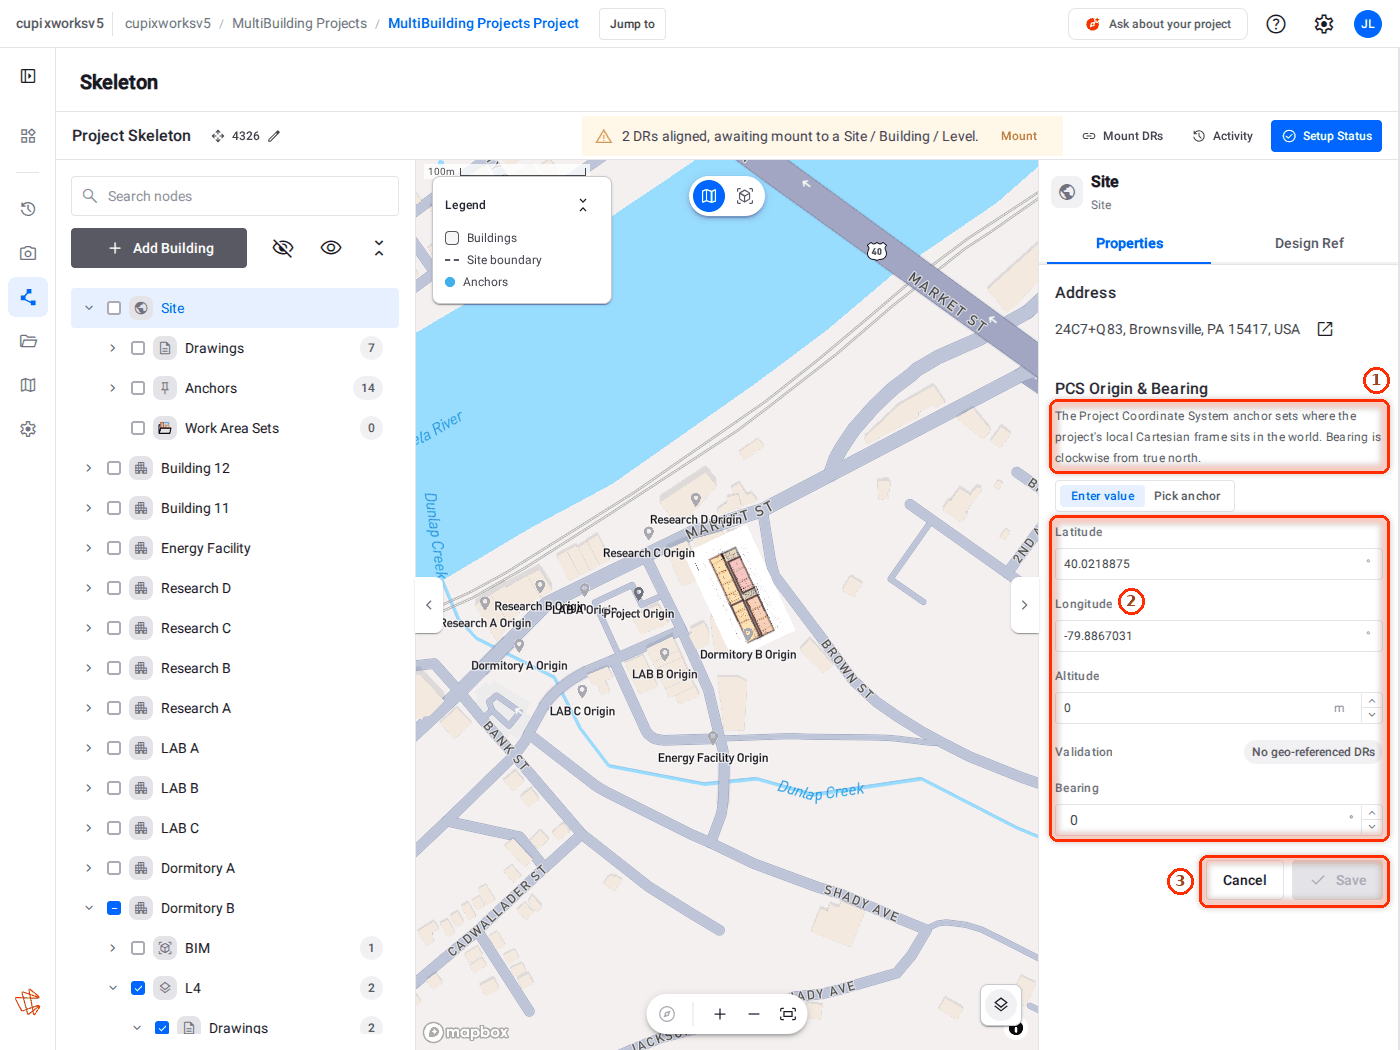Screen dimensions: 1400x1050
Task: Click the Latitude input field
Action: 1218,564
